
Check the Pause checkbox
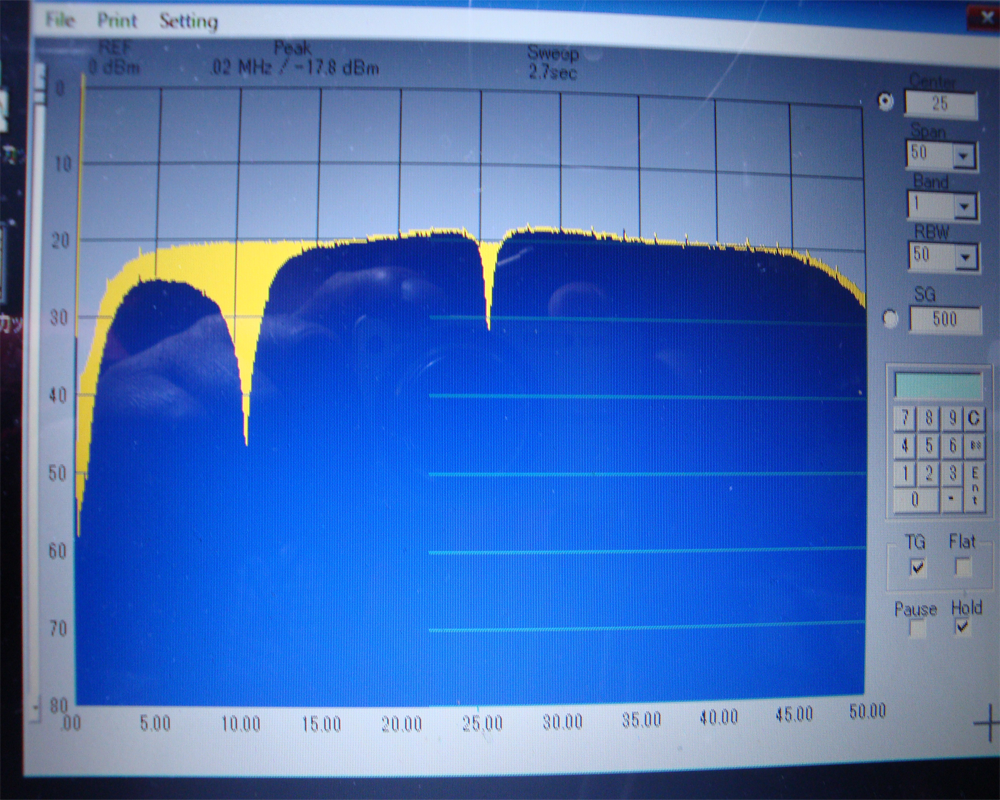point(917,629)
